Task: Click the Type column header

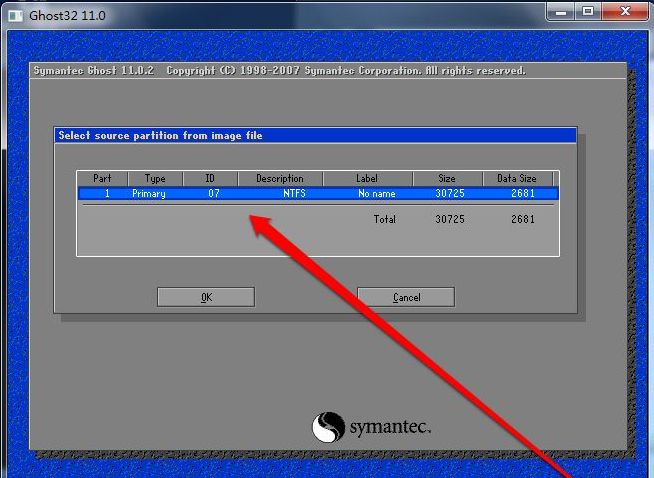Action: pyautogui.click(x=155, y=179)
